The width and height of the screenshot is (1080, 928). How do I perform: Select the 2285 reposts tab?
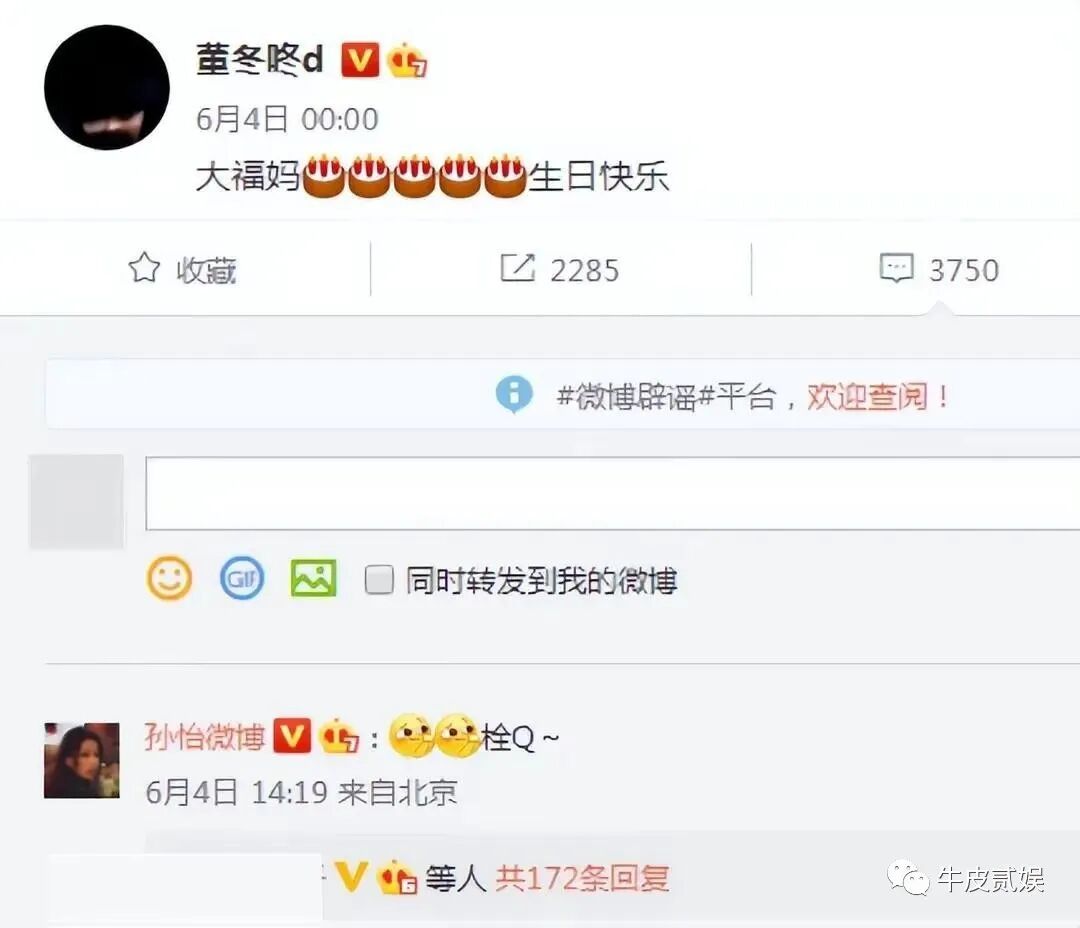(x=561, y=269)
